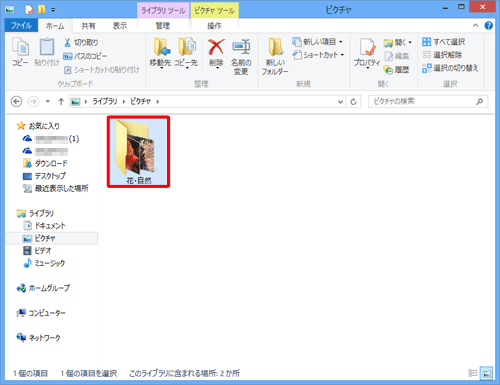Screen dimensions: 500x385
Task: Switch to the Share (共有) tab
Action: pos(88,26)
